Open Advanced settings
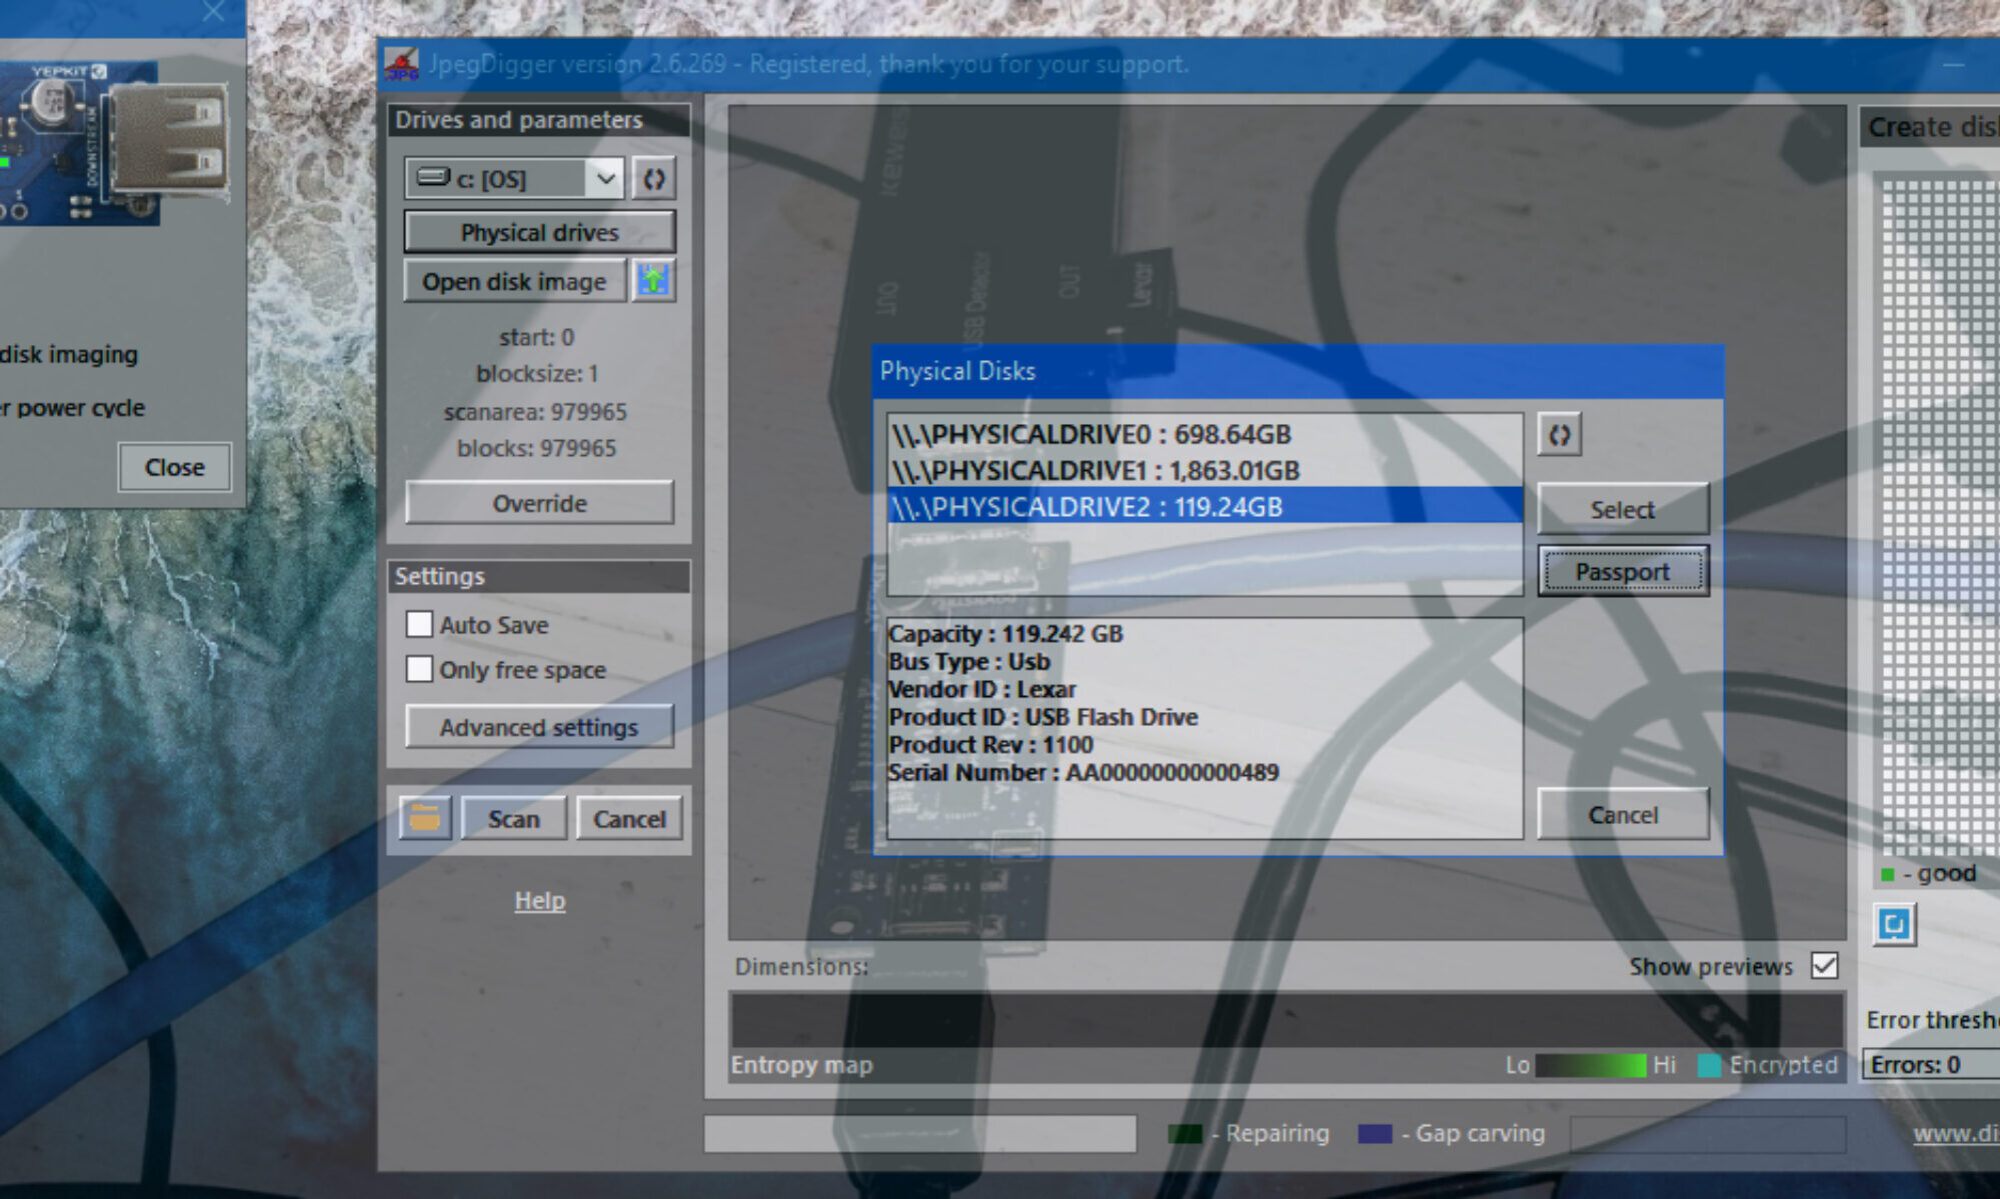The height and width of the screenshot is (1199, 2000). coord(539,727)
